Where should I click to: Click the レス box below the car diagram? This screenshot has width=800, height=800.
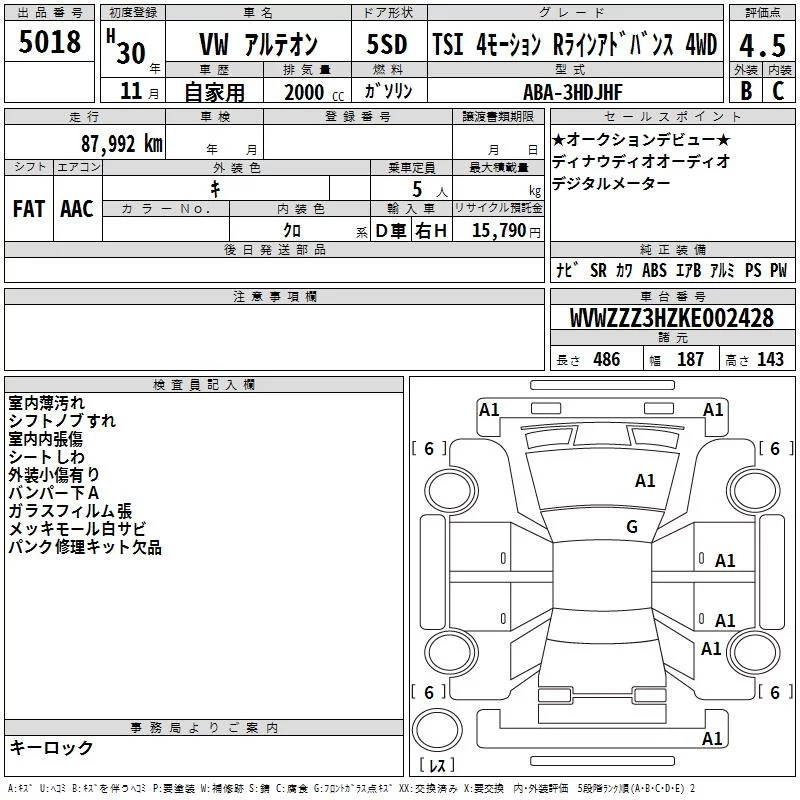point(436,766)
